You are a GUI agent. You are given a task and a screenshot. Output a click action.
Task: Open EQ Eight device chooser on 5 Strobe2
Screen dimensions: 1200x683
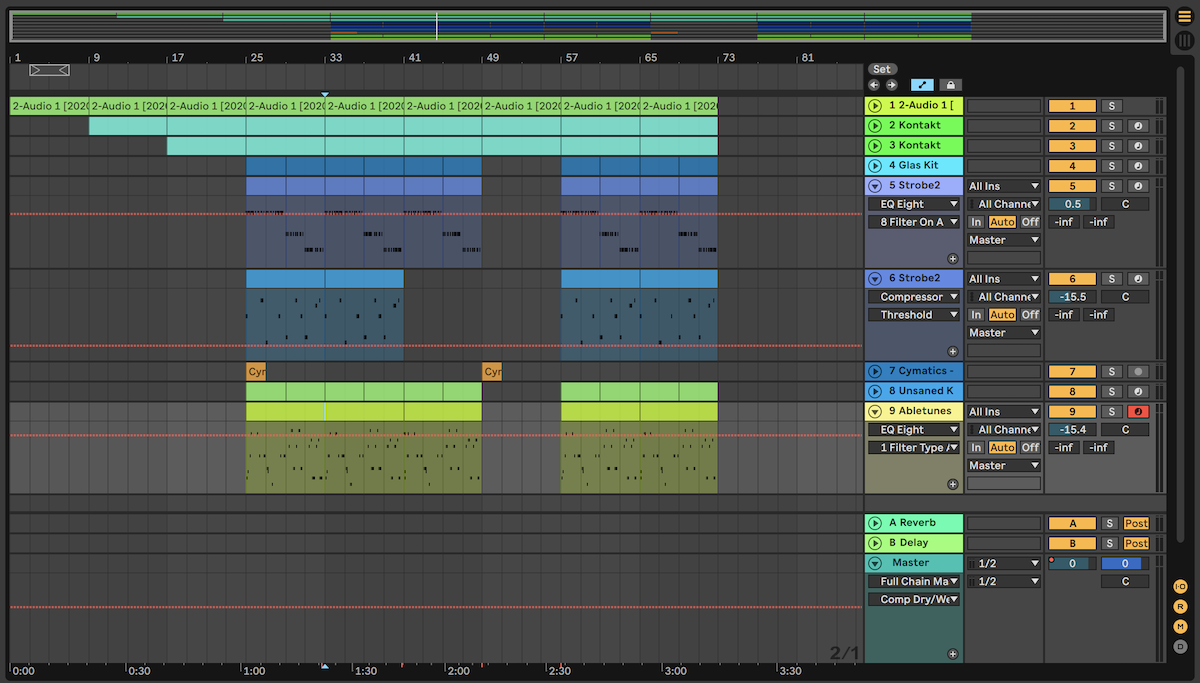pos(913,204)
